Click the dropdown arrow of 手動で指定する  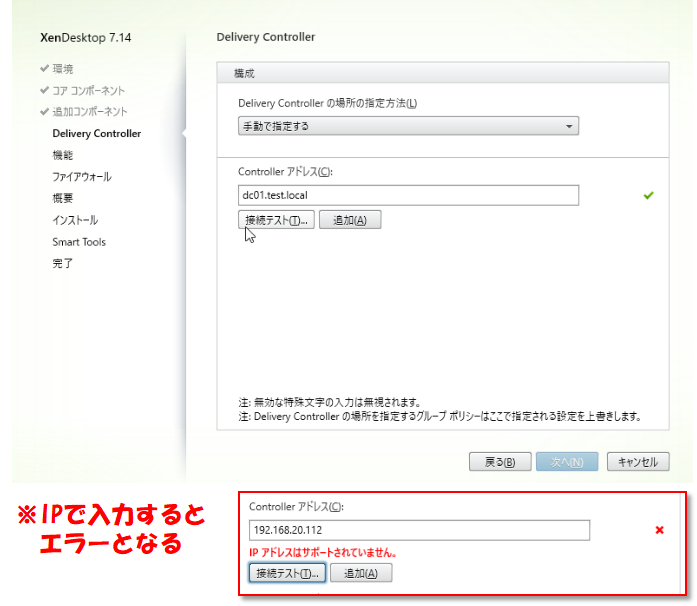tap(569, 126)
